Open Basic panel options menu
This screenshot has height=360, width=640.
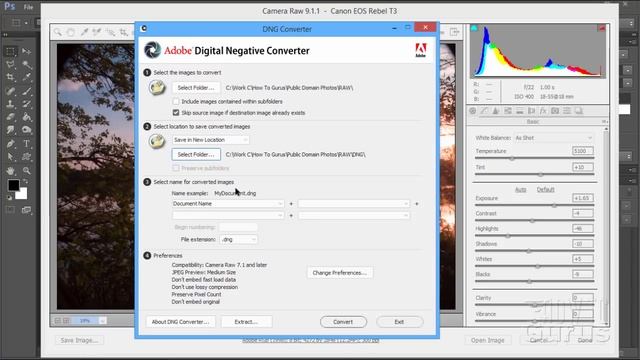(604, 122)
